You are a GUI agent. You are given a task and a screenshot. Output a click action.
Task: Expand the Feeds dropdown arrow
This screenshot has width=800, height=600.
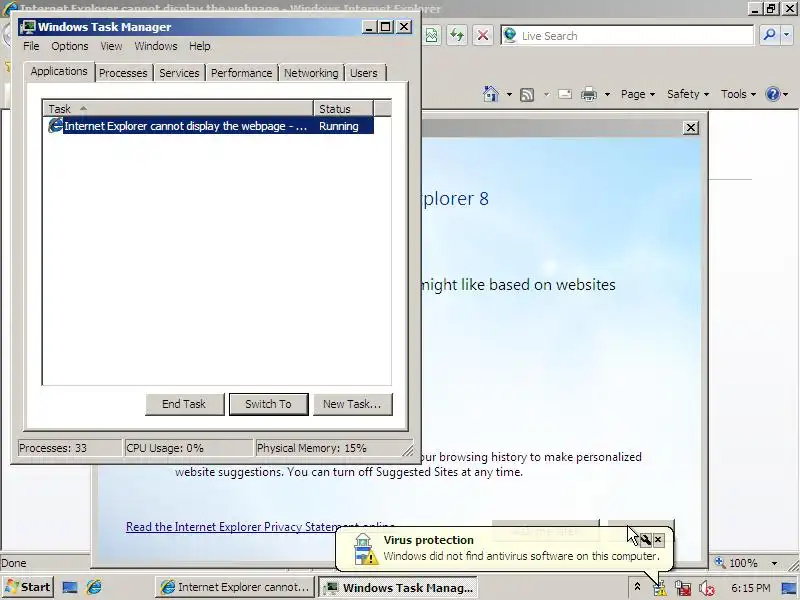pos(546,94)
